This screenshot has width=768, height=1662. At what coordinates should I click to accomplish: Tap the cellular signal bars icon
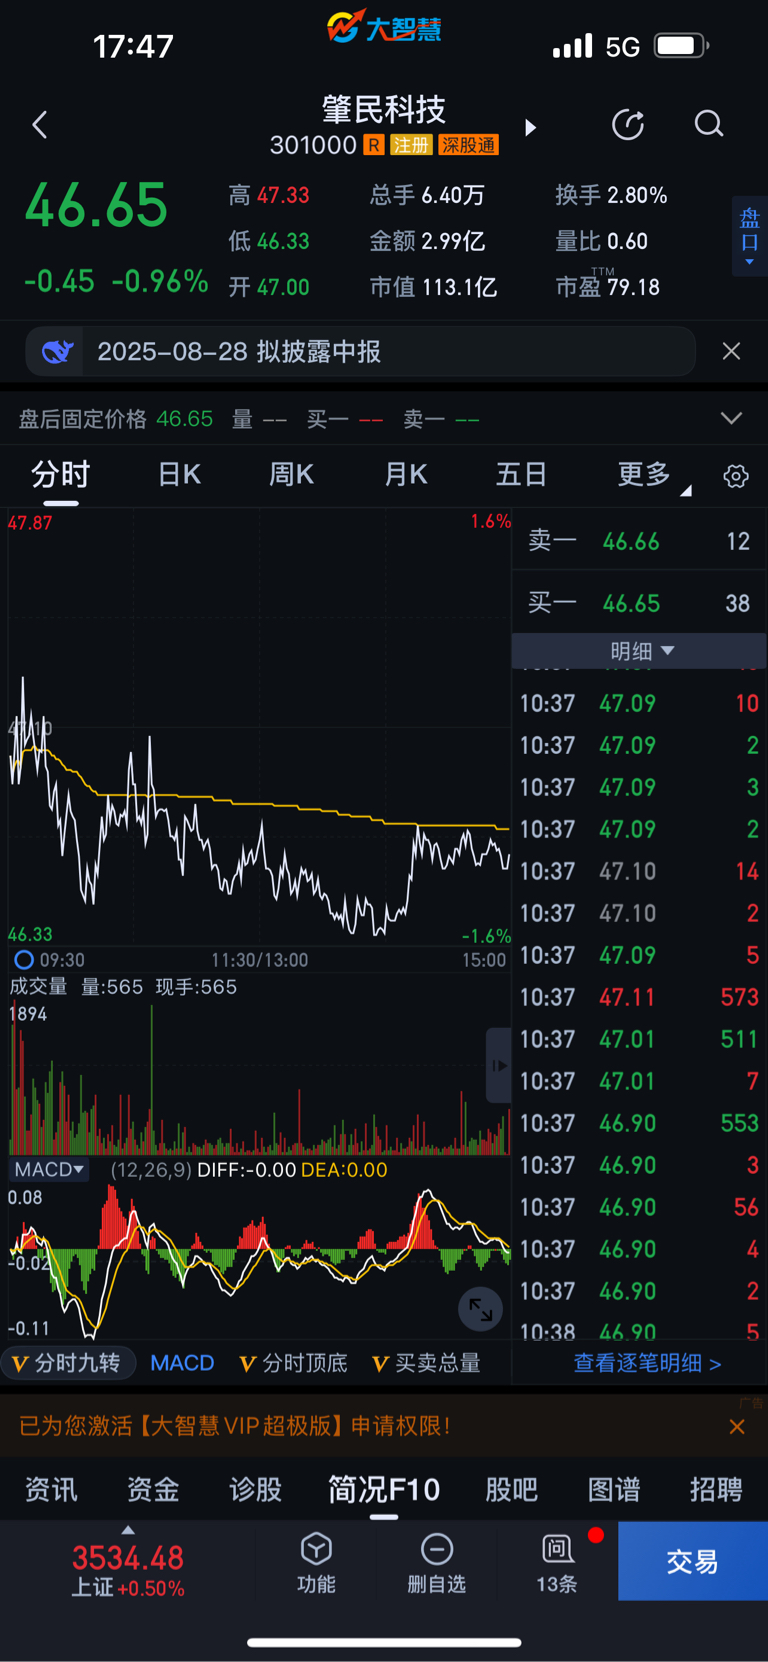coord(572,46)
